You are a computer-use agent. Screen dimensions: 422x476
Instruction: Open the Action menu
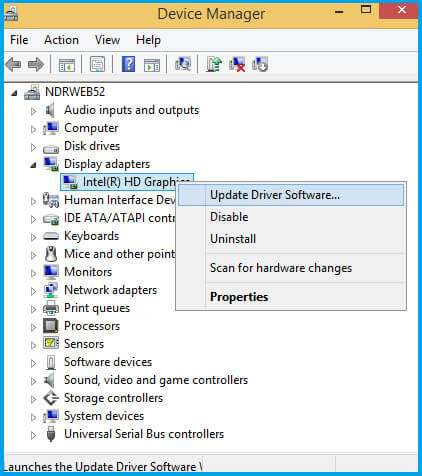pos(61,40)
